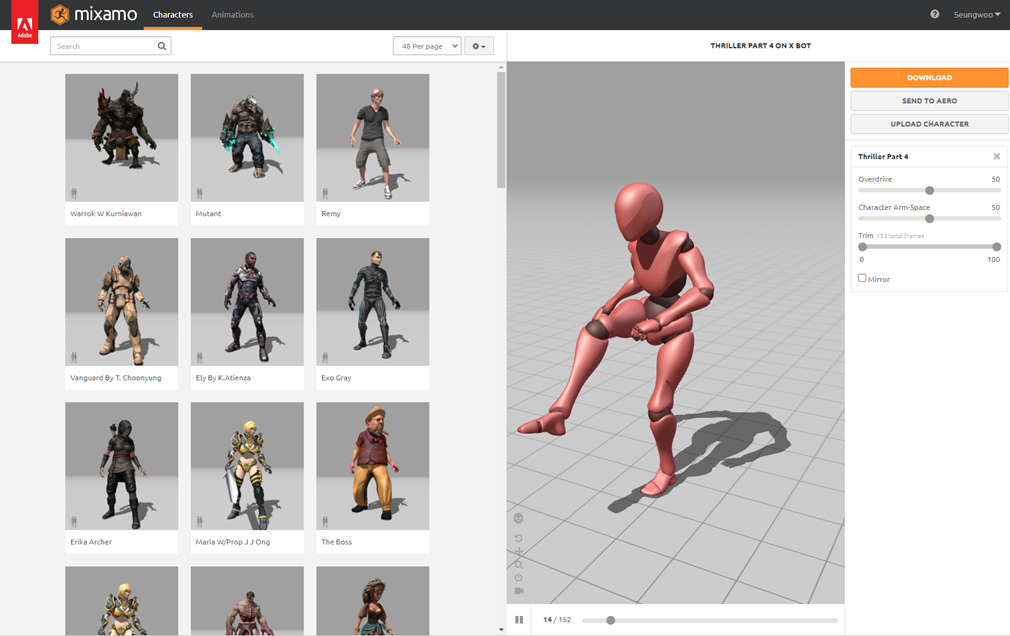Select the Maria W/Prop J J Ong thumbnail
The height and width of the screenshot is (636, 1010).
pos(247,467)
